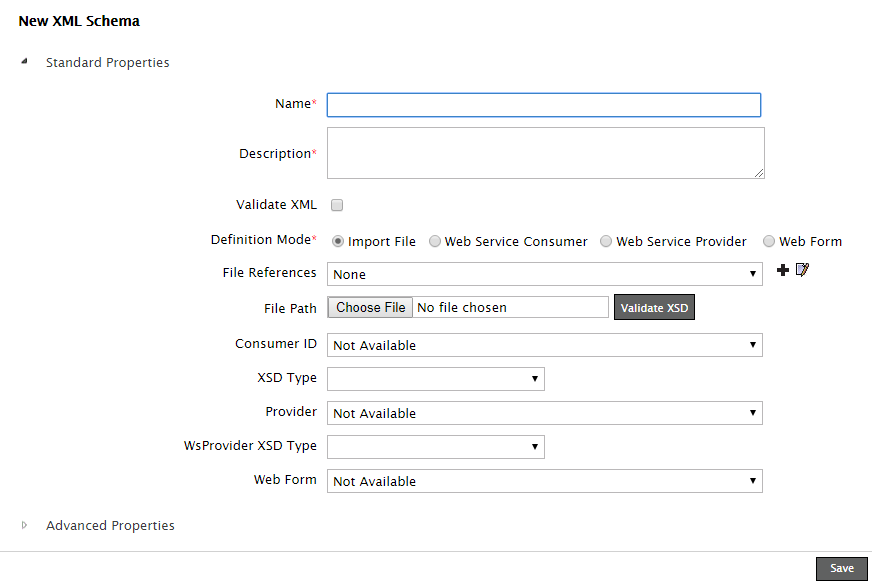Open the File References dropdown
The image size is (872, 583).
point(544,274)
